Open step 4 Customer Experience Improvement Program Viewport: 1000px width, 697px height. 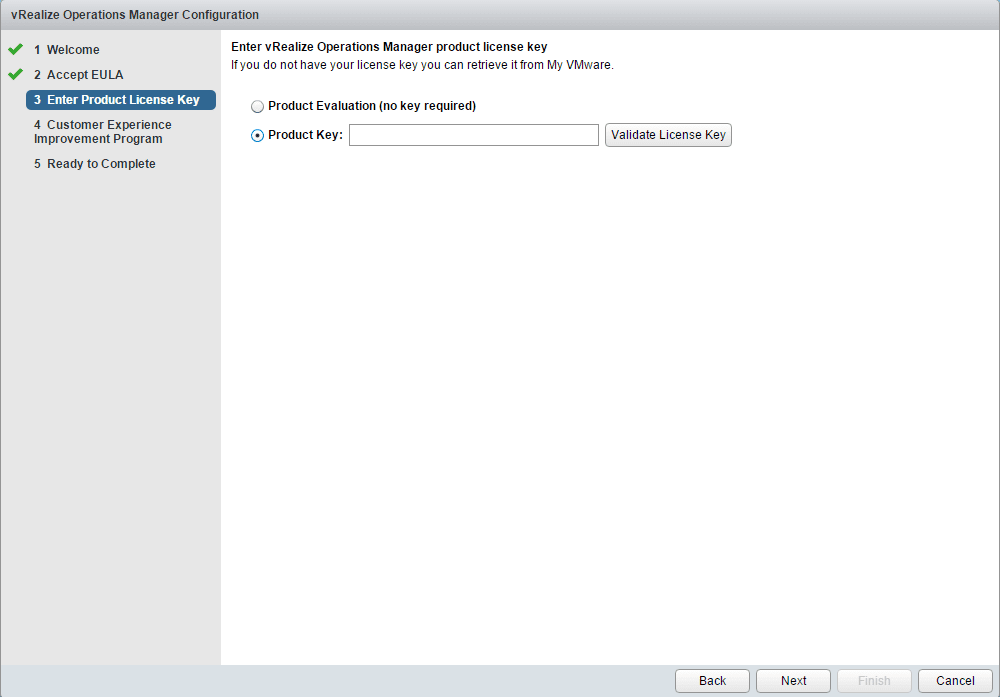tap(103, 131)
